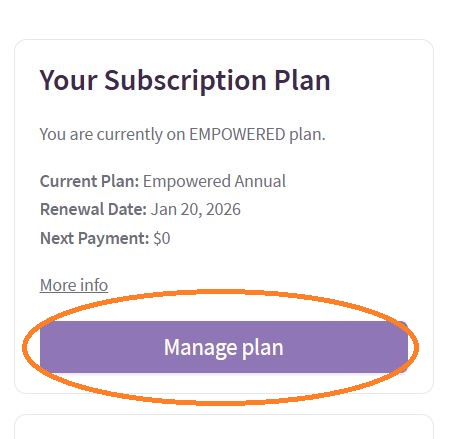Screen dimensions: 452x439
Task: Click the Jan 20, 2026 date
Action: [x=196, y=210]
